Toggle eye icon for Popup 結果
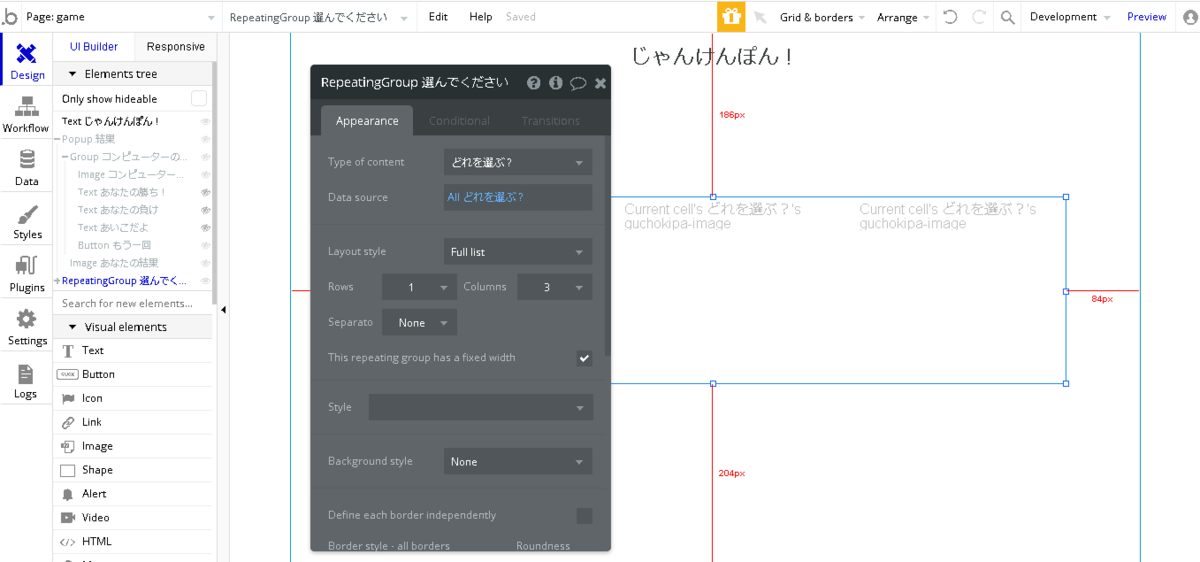 (x=205, y=139)
